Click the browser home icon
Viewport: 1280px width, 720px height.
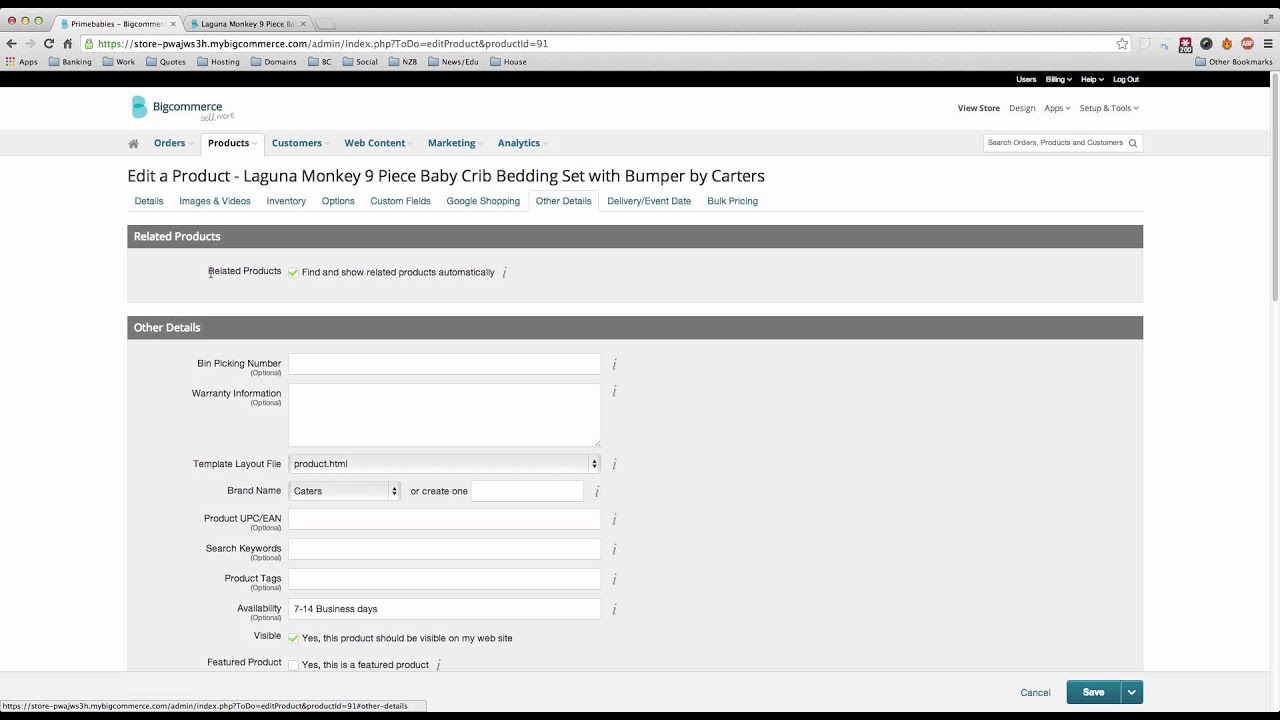(x=67, y=44)
